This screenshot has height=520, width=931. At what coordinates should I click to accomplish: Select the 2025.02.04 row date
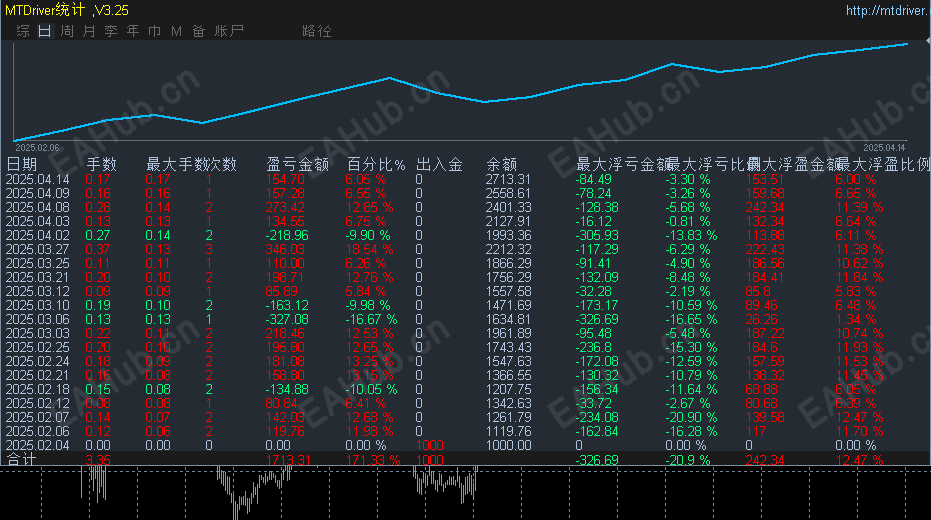pyautogui.click(x=37, y=445)
